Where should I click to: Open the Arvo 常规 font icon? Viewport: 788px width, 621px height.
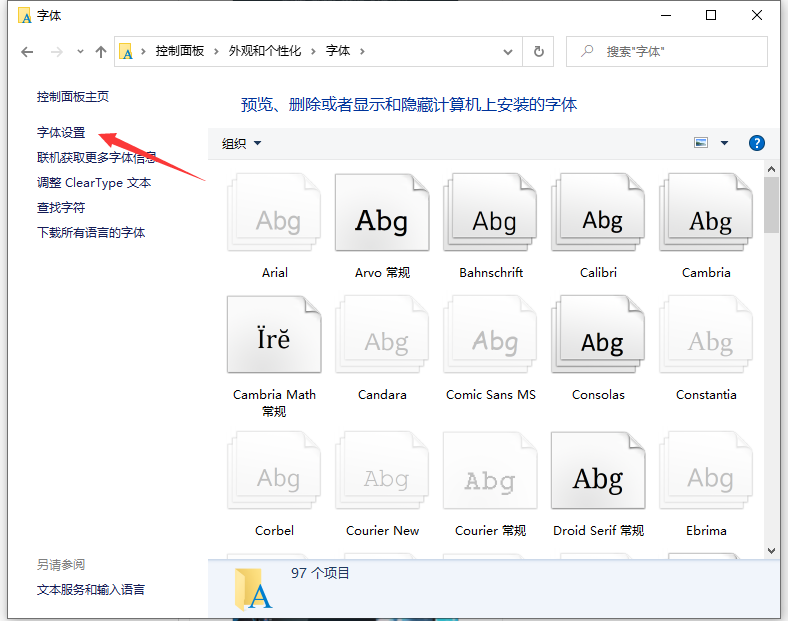382,212
